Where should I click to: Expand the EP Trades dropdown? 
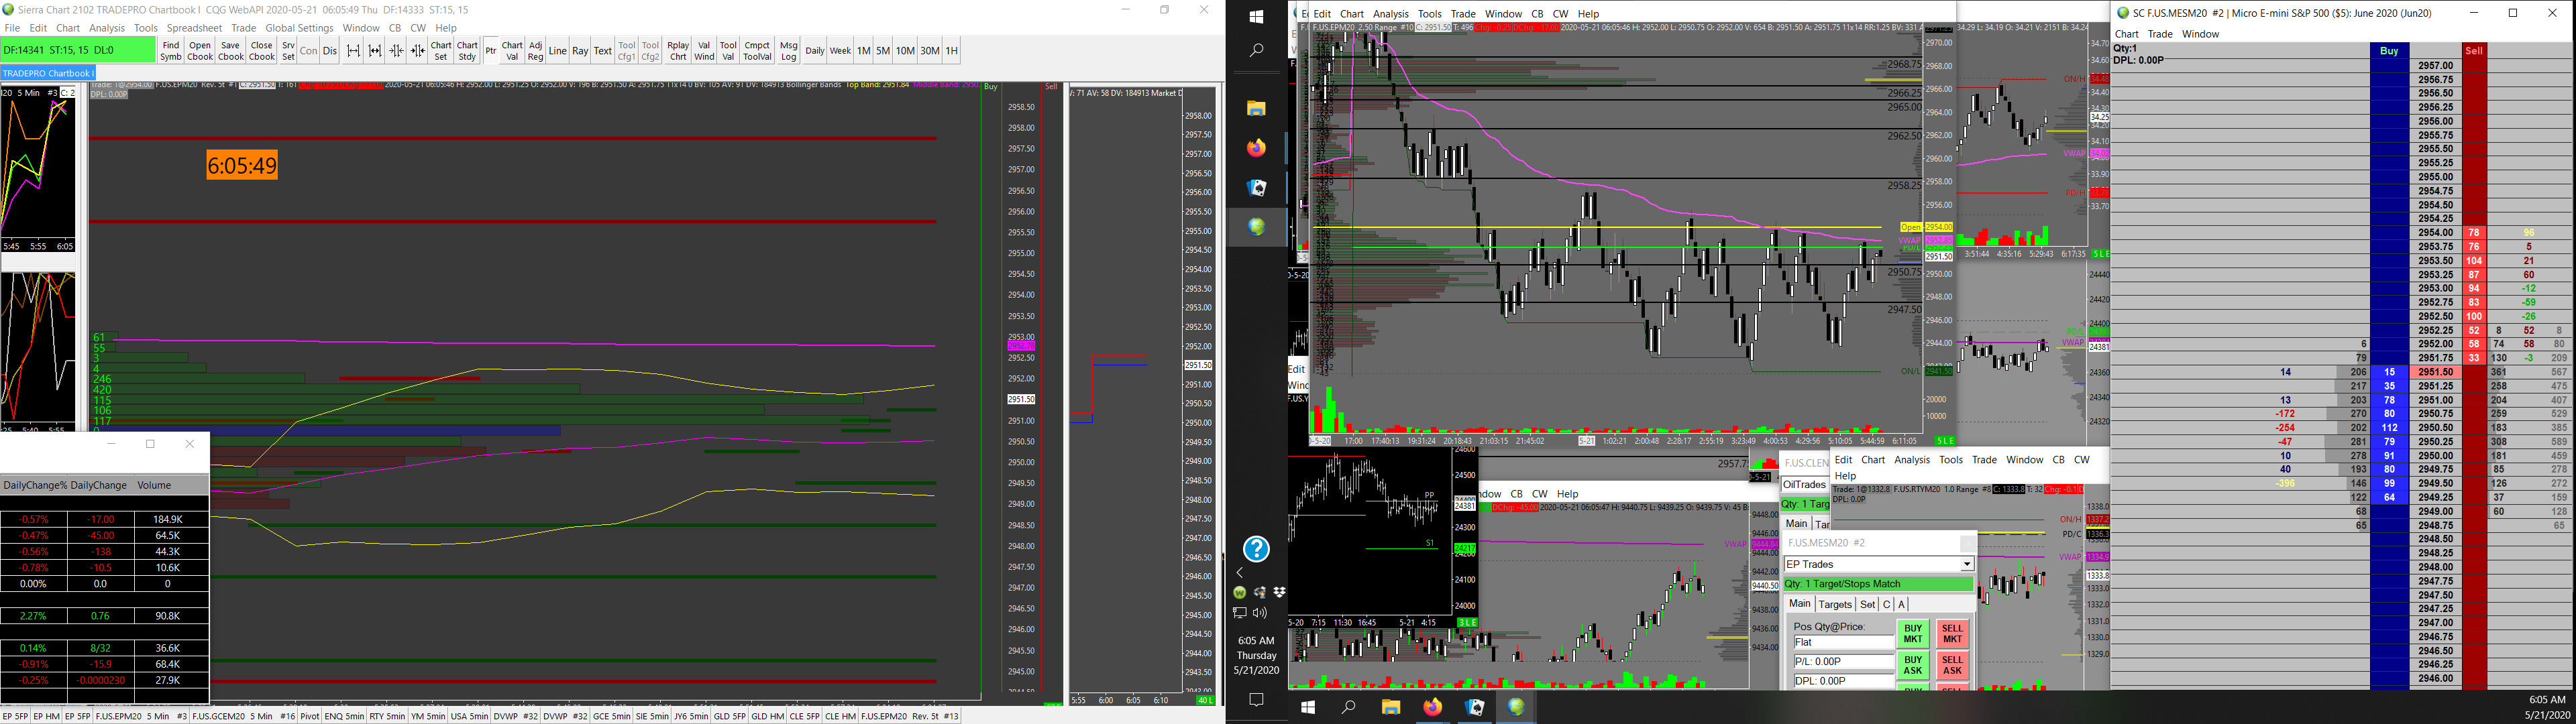coord(1966,565)
